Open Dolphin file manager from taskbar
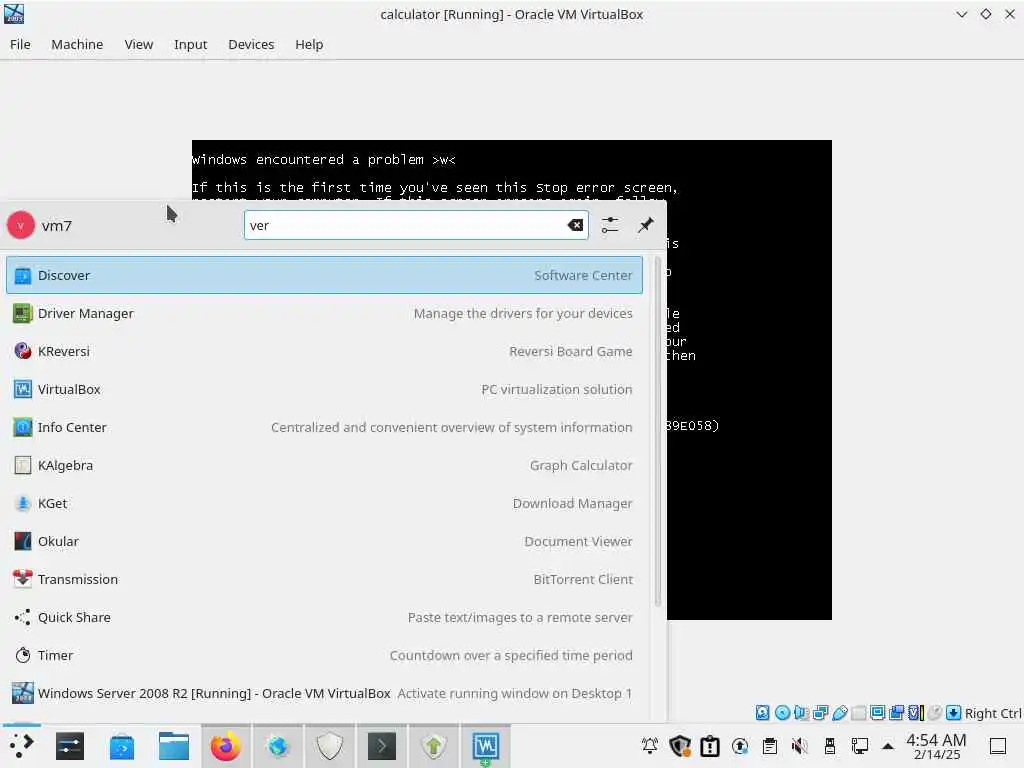The height and width of the screenshot is (768, 1024). tap(174, 746)
